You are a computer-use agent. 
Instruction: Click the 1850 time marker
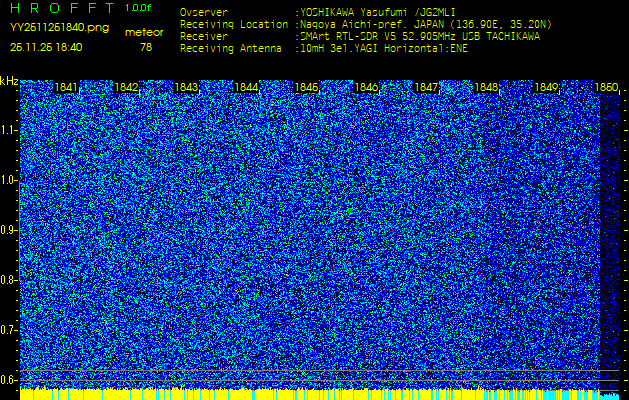[x=606, y=87]
